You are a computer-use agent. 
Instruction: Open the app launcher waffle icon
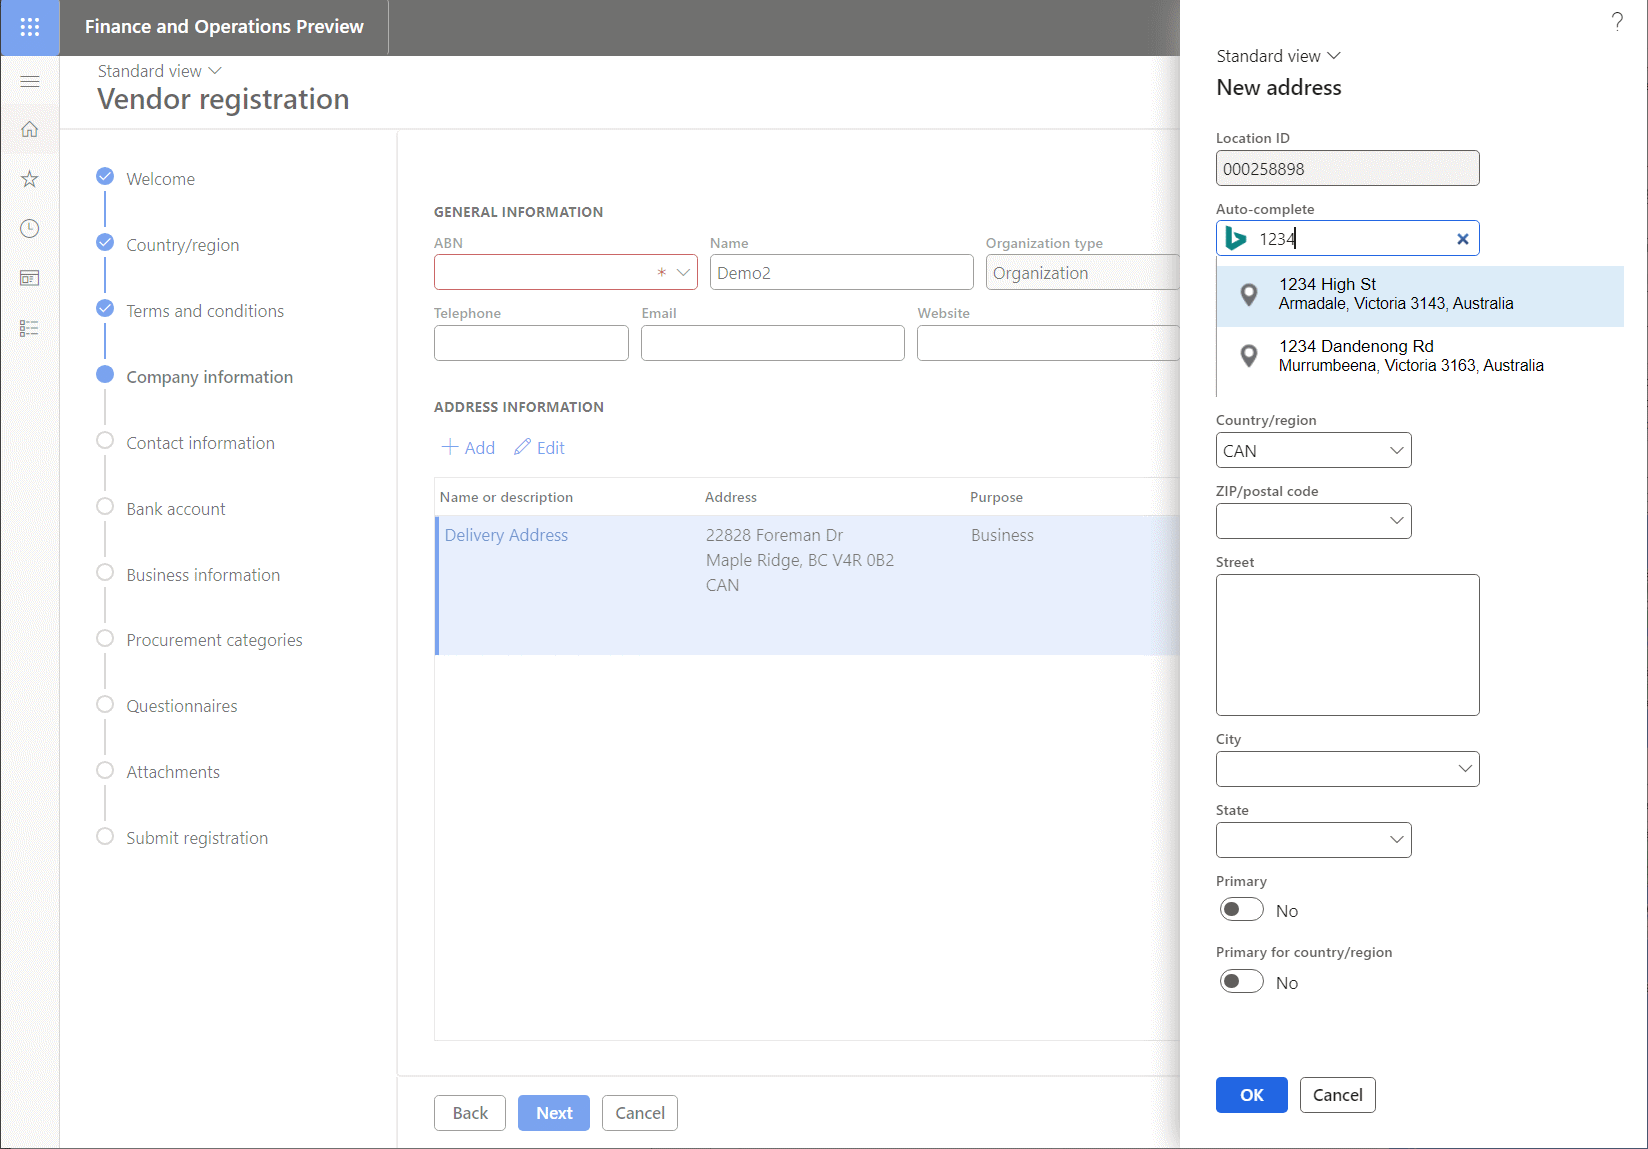30,27
